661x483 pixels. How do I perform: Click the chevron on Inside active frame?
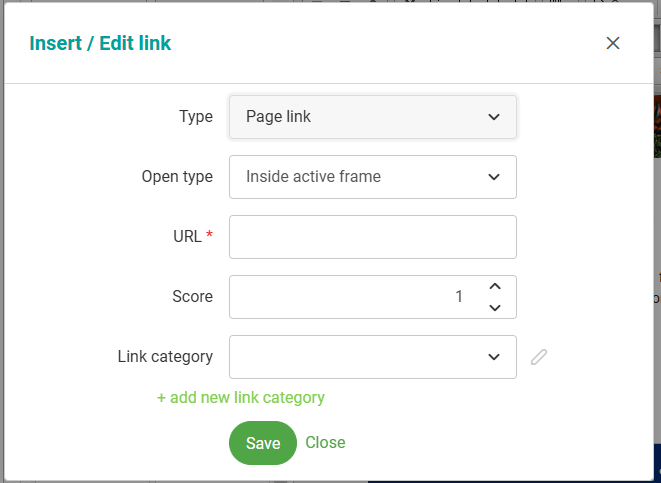[x=494, y=177]
